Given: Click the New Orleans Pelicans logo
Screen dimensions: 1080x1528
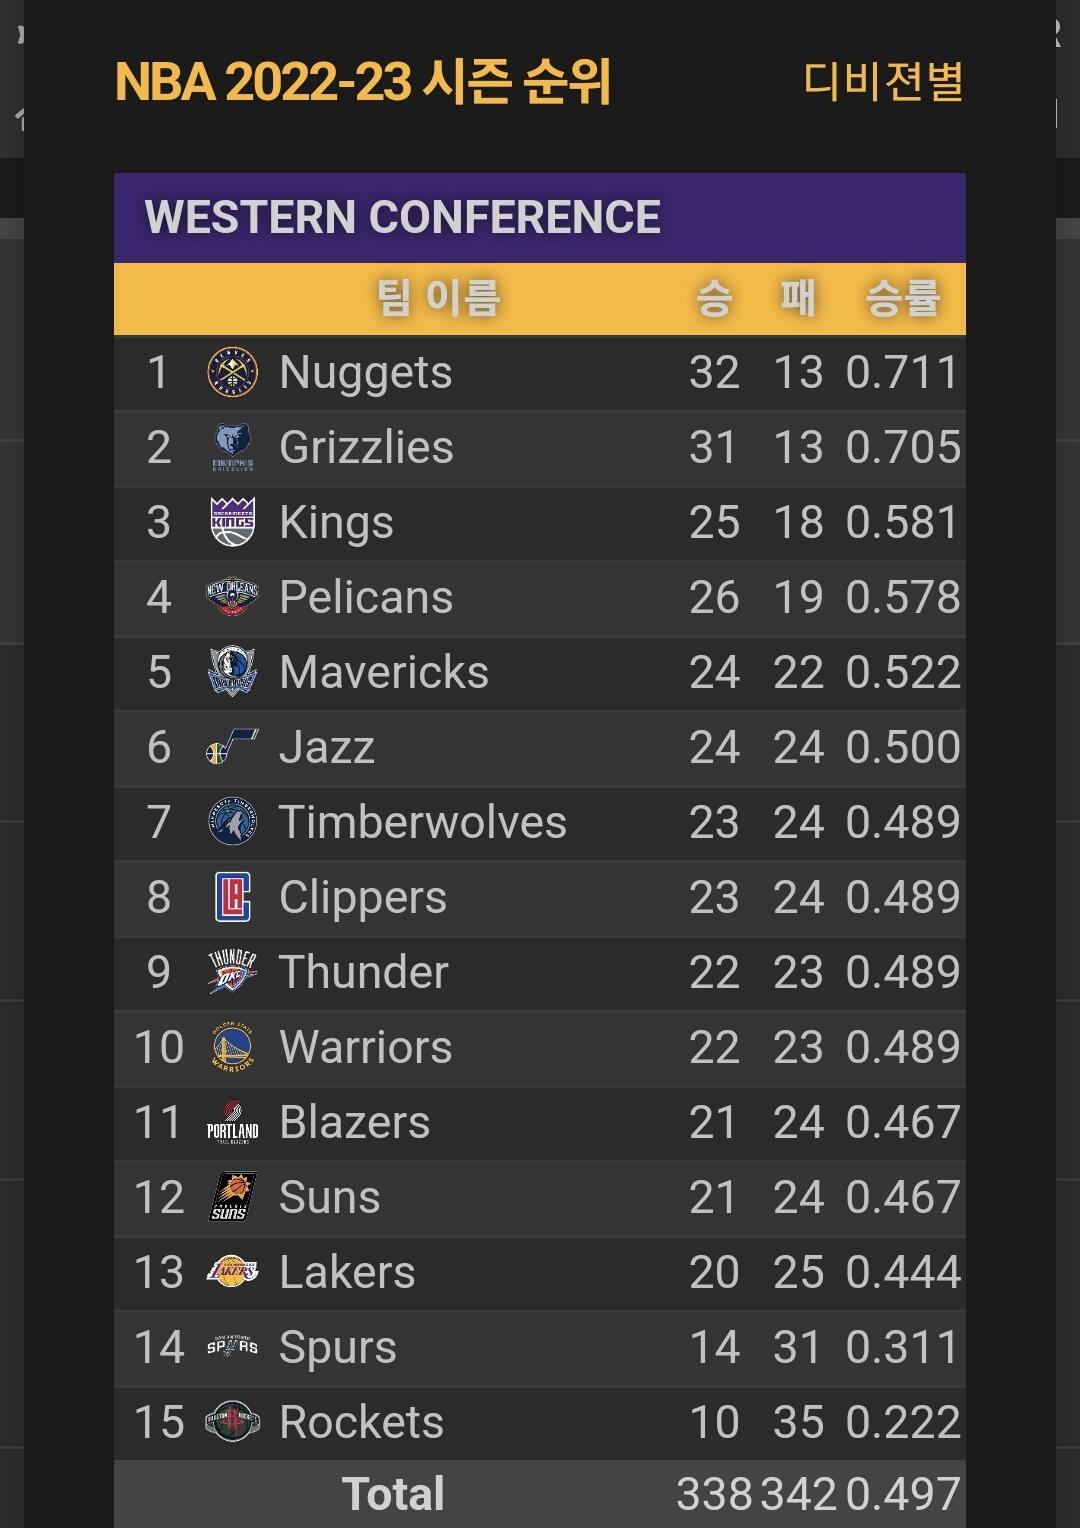Looking at the screenshot, I should 232,597.
